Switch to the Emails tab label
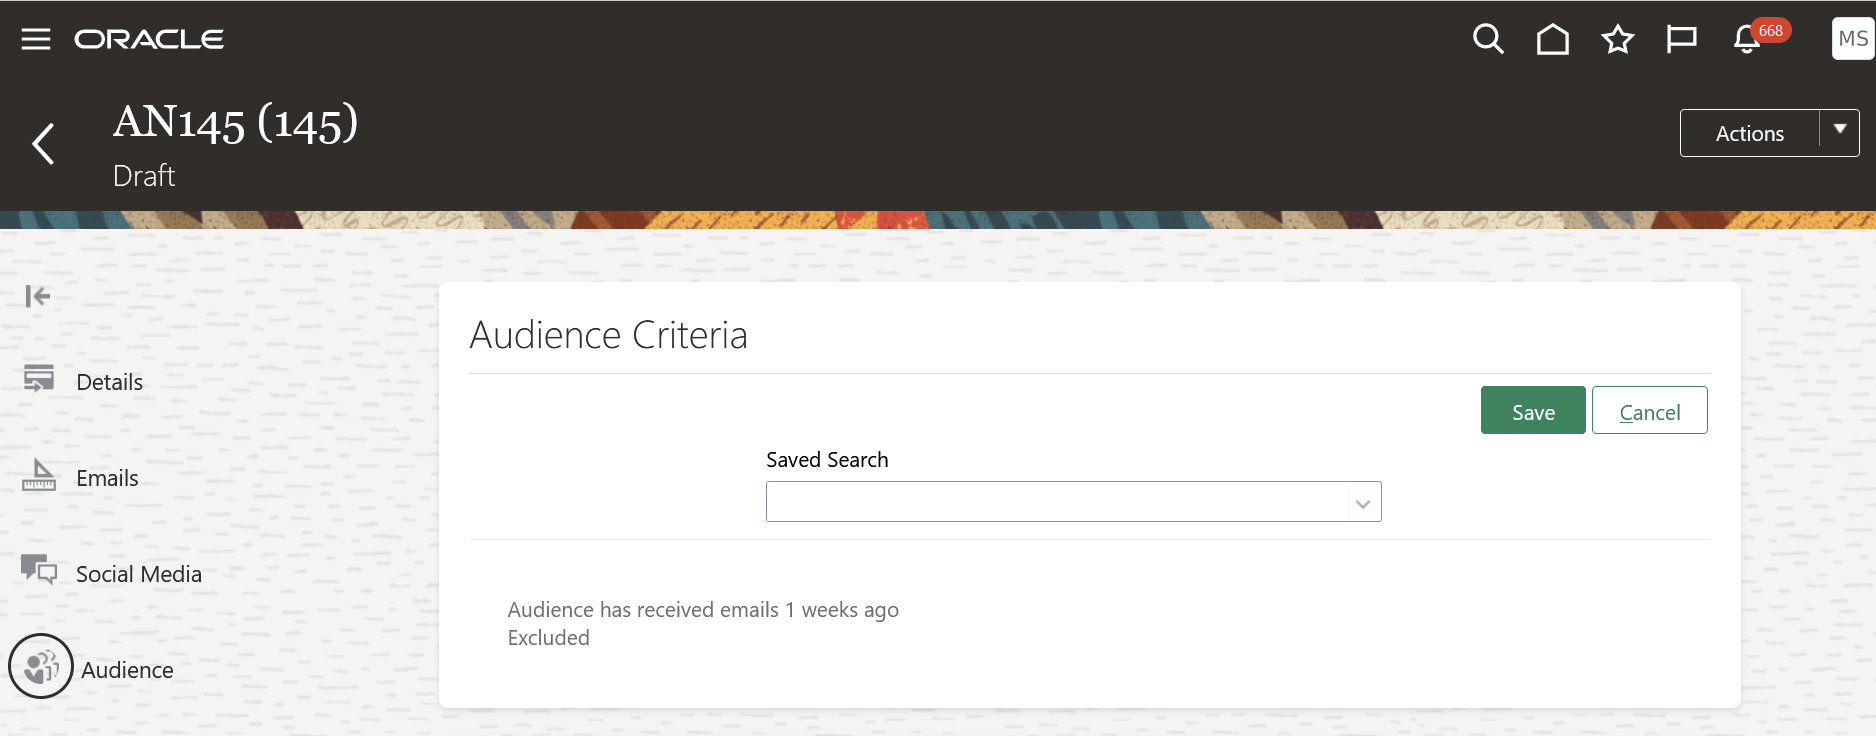The image size is (1876, 736). coord(107,478)
